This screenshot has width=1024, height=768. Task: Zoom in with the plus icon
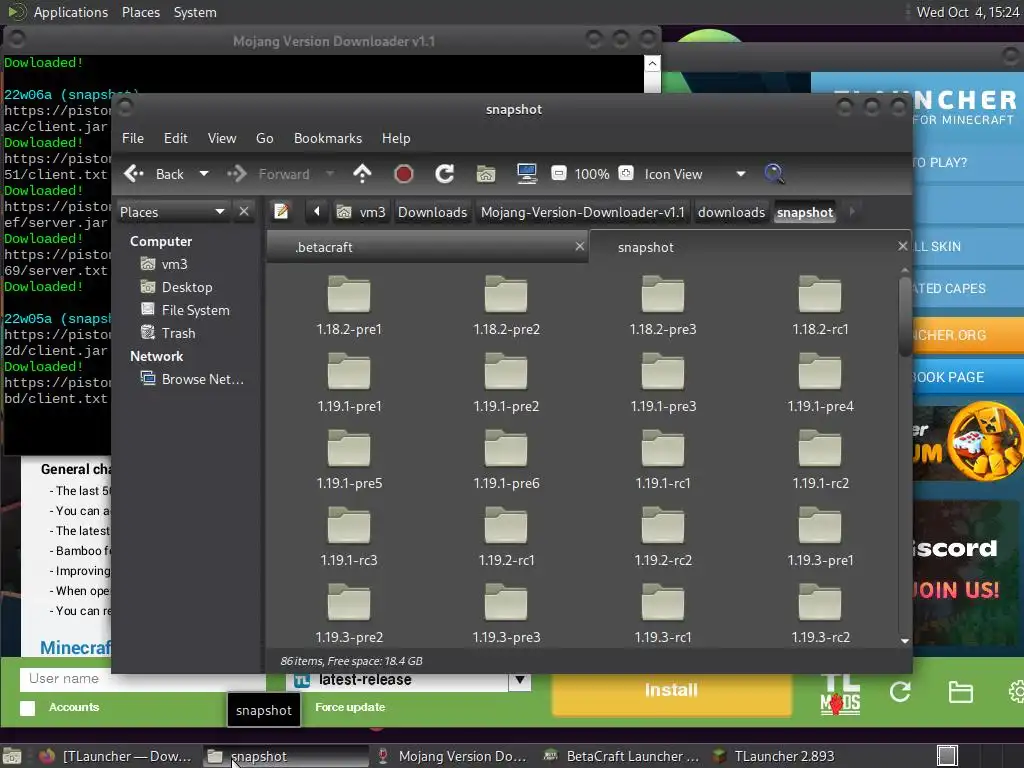(x=626, y=174)
